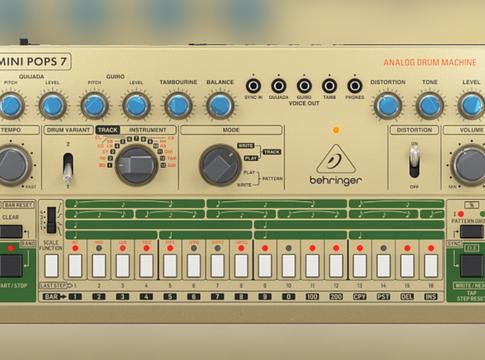Click the SYNC IN jack
Screen dimensions: 485x360
tap(253, 86)
